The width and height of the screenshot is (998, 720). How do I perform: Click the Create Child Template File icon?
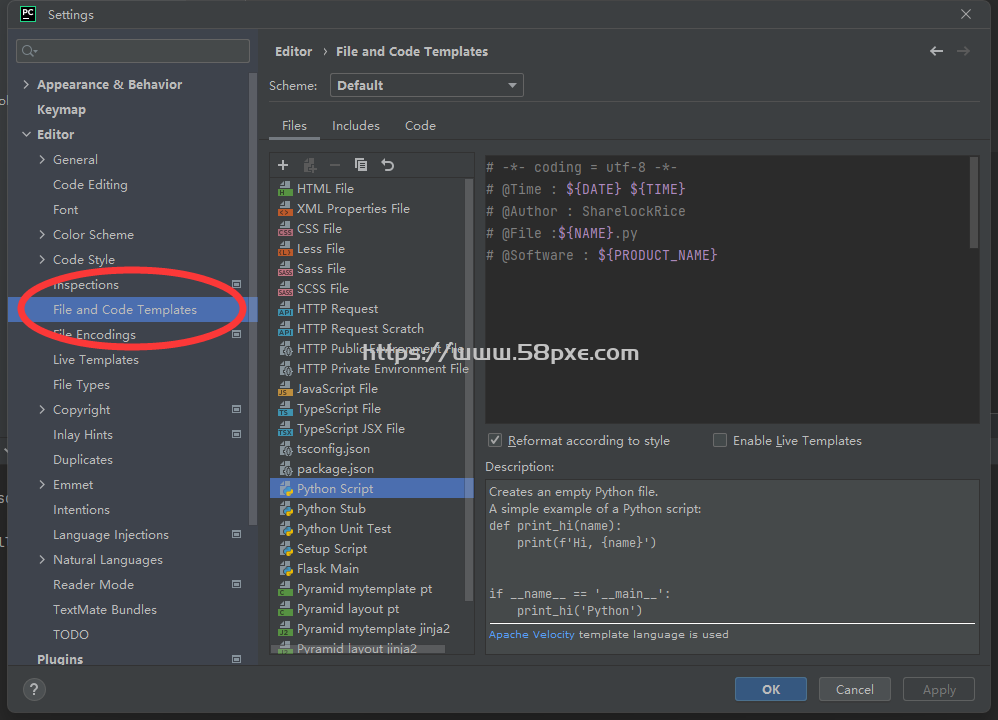pyautogui.click(x=310, y=166)
